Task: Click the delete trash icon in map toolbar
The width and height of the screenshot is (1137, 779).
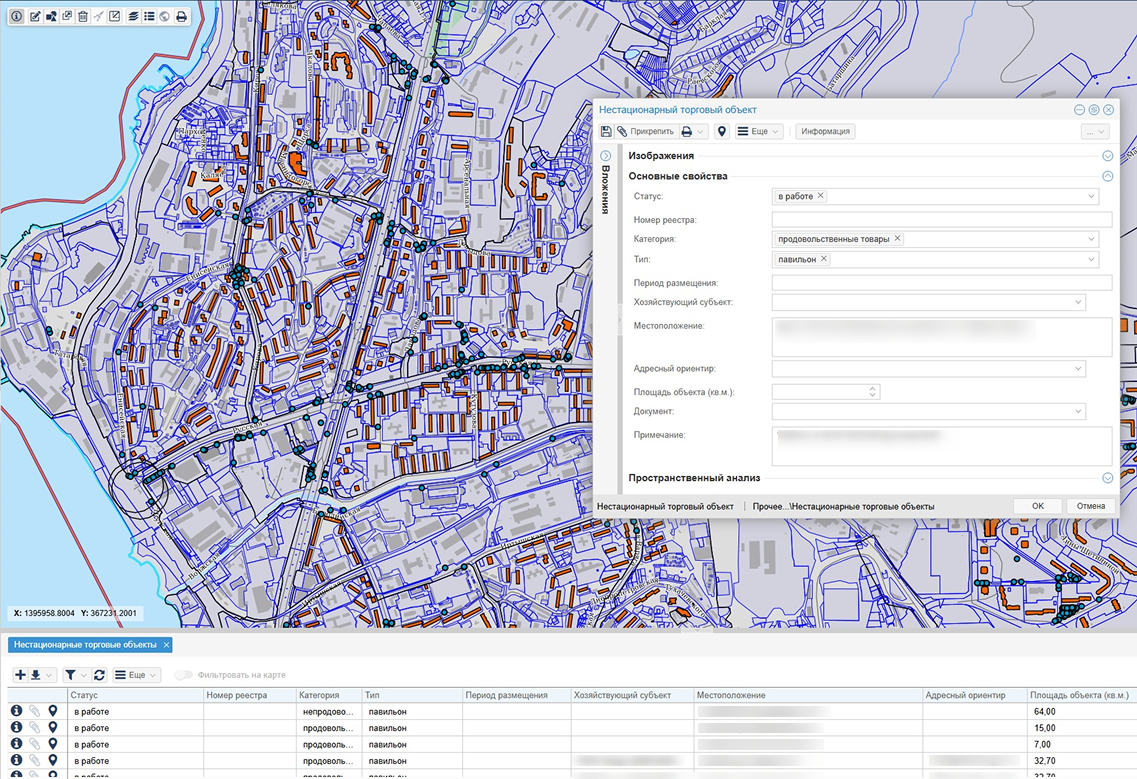Action: (x=83, y=17)
